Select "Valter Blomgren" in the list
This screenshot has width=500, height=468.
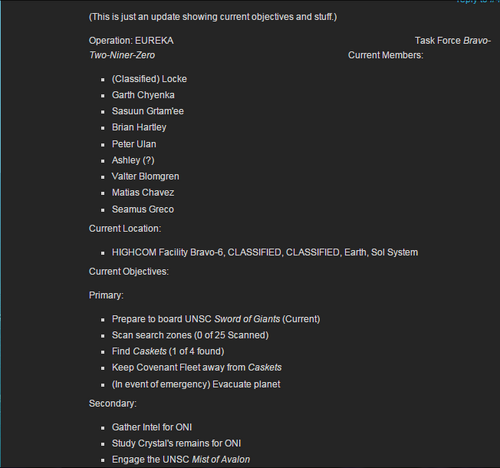pyautogui.click(x=145, y=176)
